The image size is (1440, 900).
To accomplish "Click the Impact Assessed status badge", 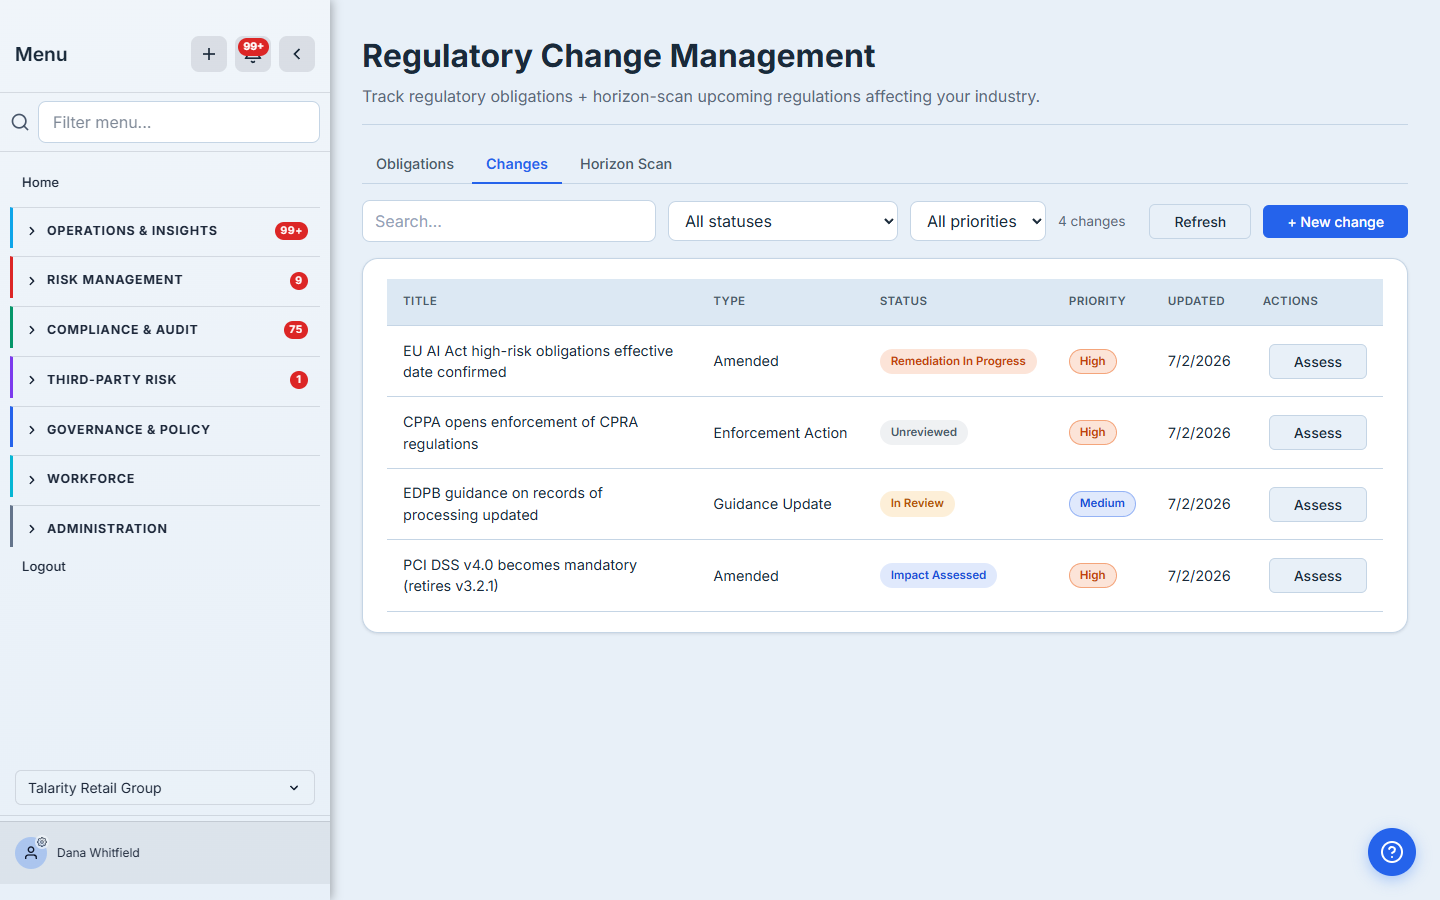I will pyautogui.click(x=938, y=575).
